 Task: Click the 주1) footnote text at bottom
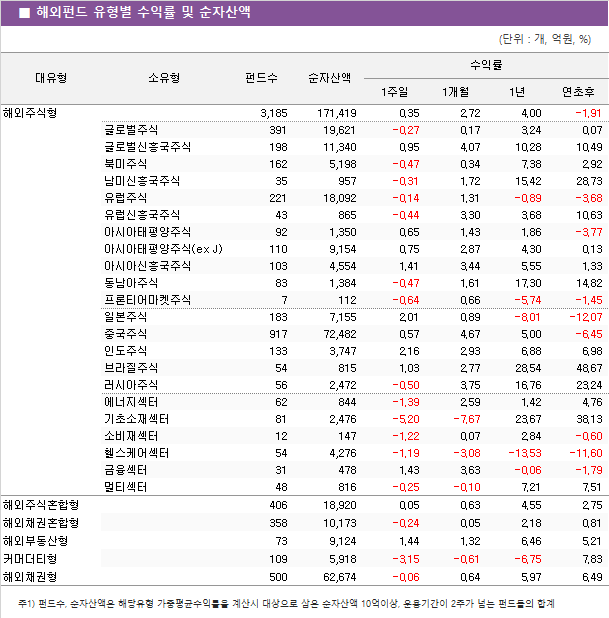pos(287,603)
